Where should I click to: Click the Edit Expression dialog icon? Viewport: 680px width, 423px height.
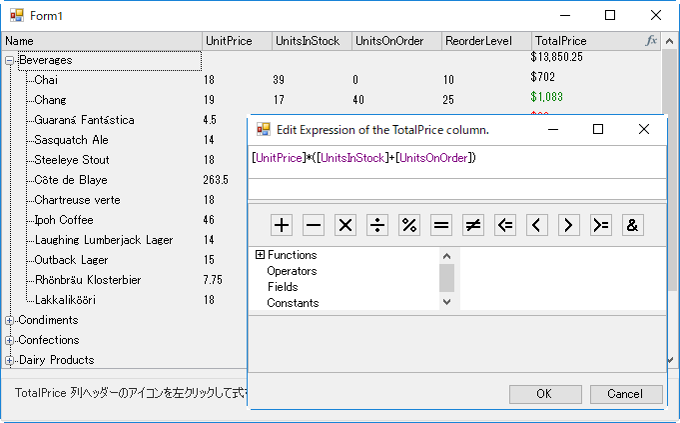click(263, 129)
